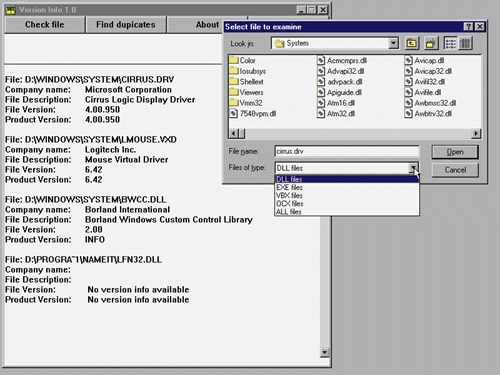
Task: Select the Iosubsys folder icon
Action: (234, 71)
